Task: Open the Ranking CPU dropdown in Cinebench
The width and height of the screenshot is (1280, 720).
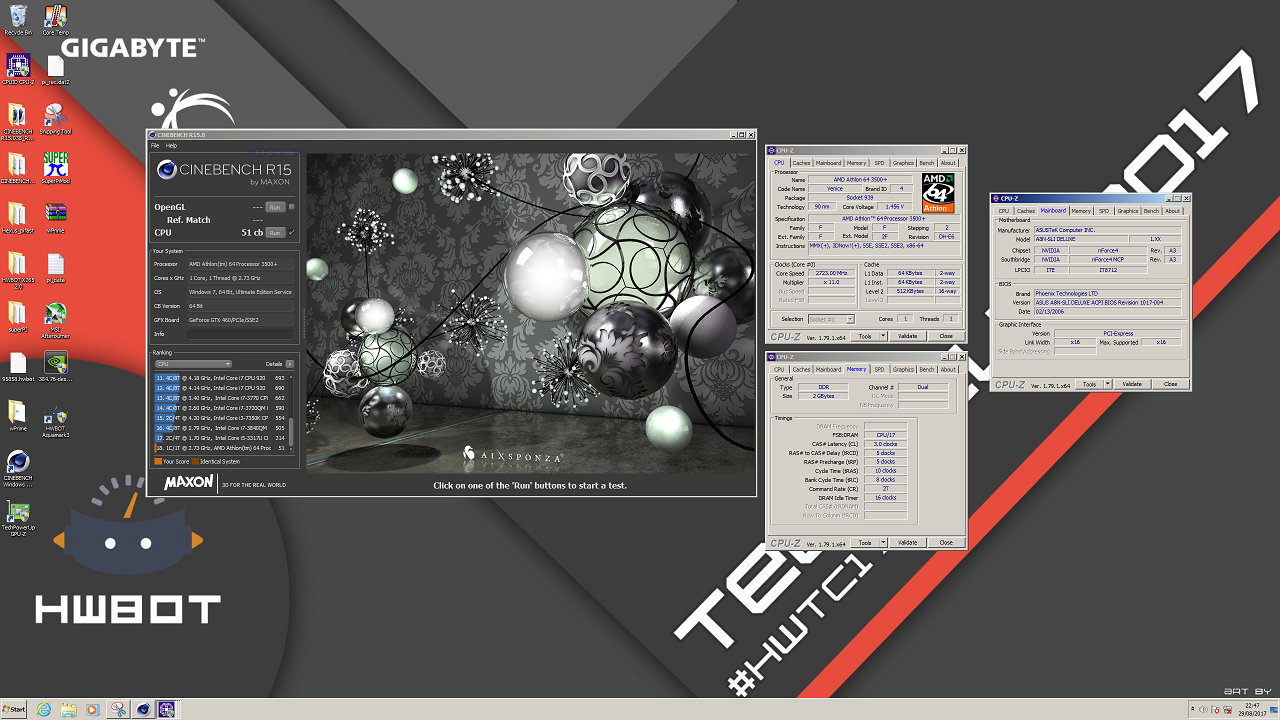Action: pos(193,364)
